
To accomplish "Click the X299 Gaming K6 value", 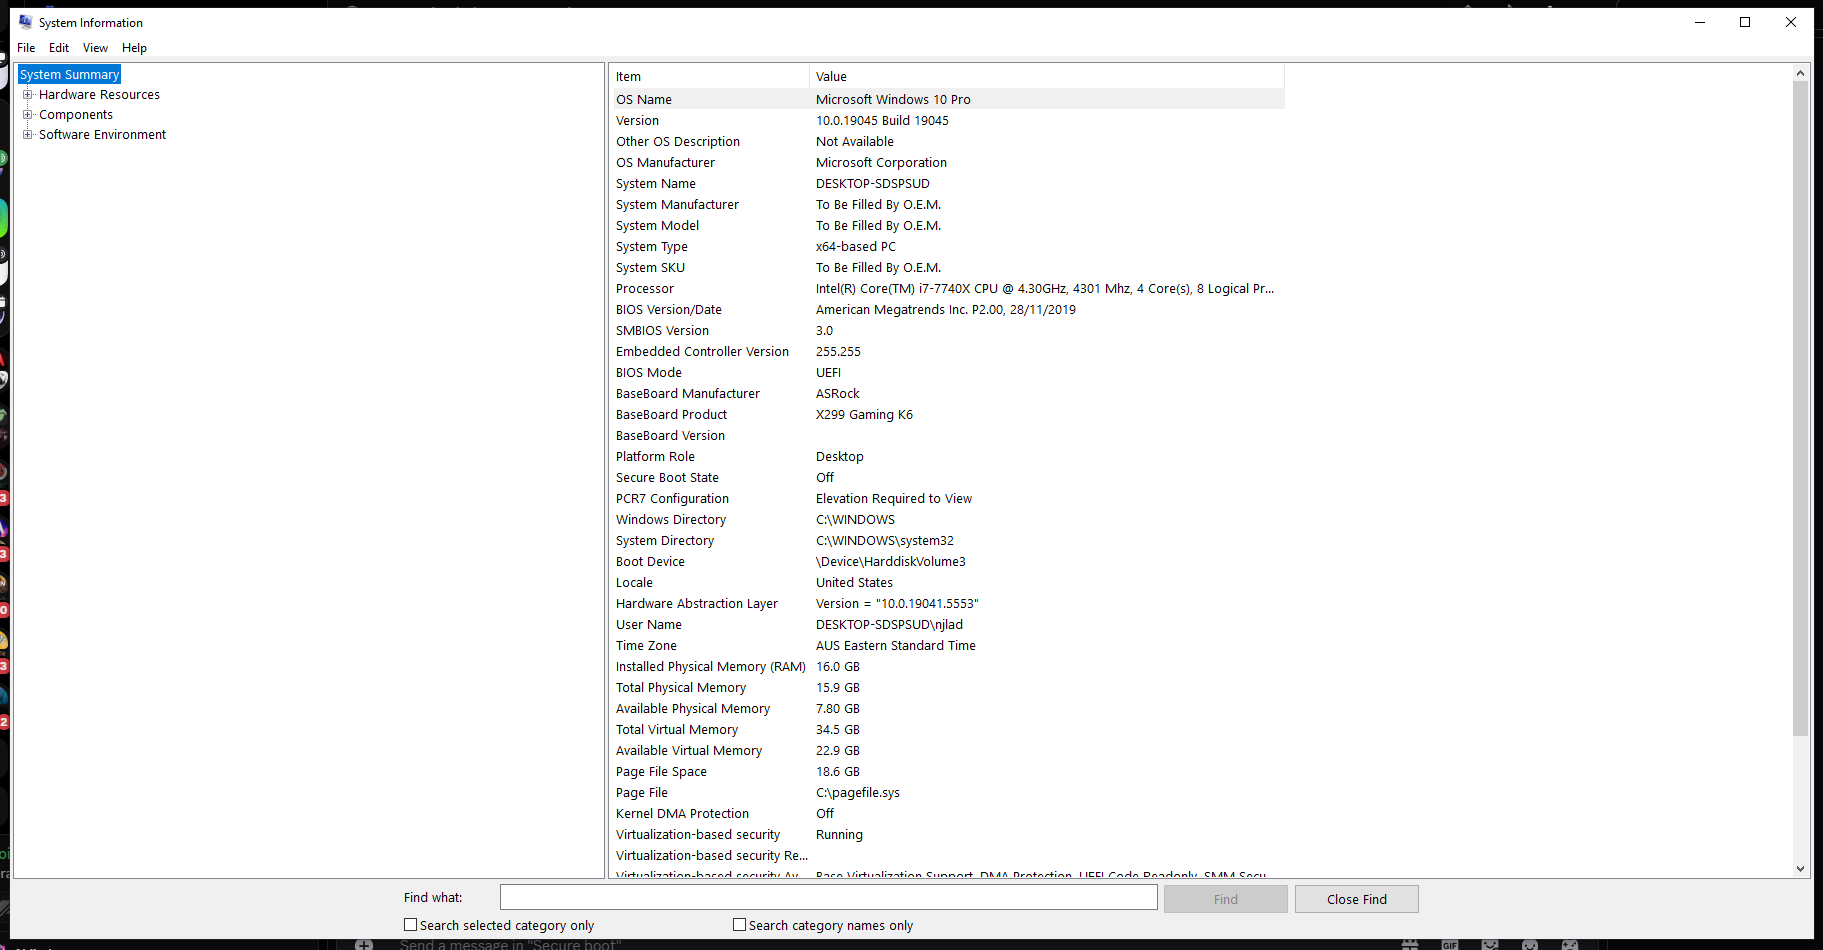I will point(864,415).
